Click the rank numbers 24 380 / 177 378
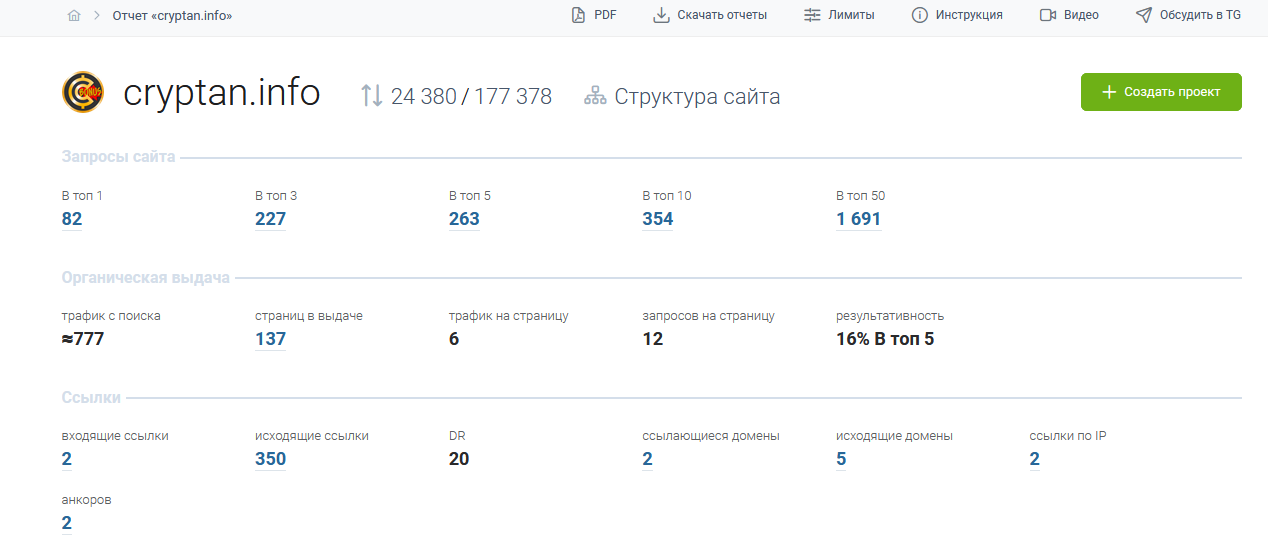The image size is (1268, 555). 471,97
